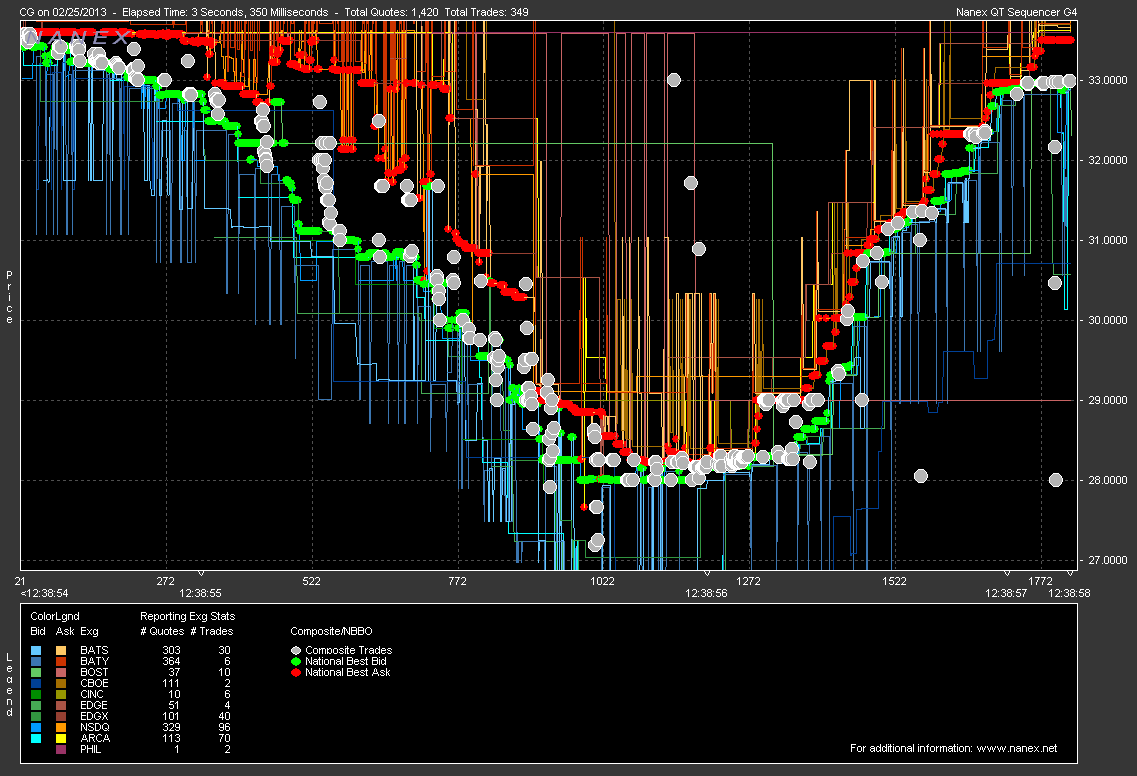Click the CBOE bid color swatch
Viewport: 1137px width, 776px height.
click(x=37, y=683)
